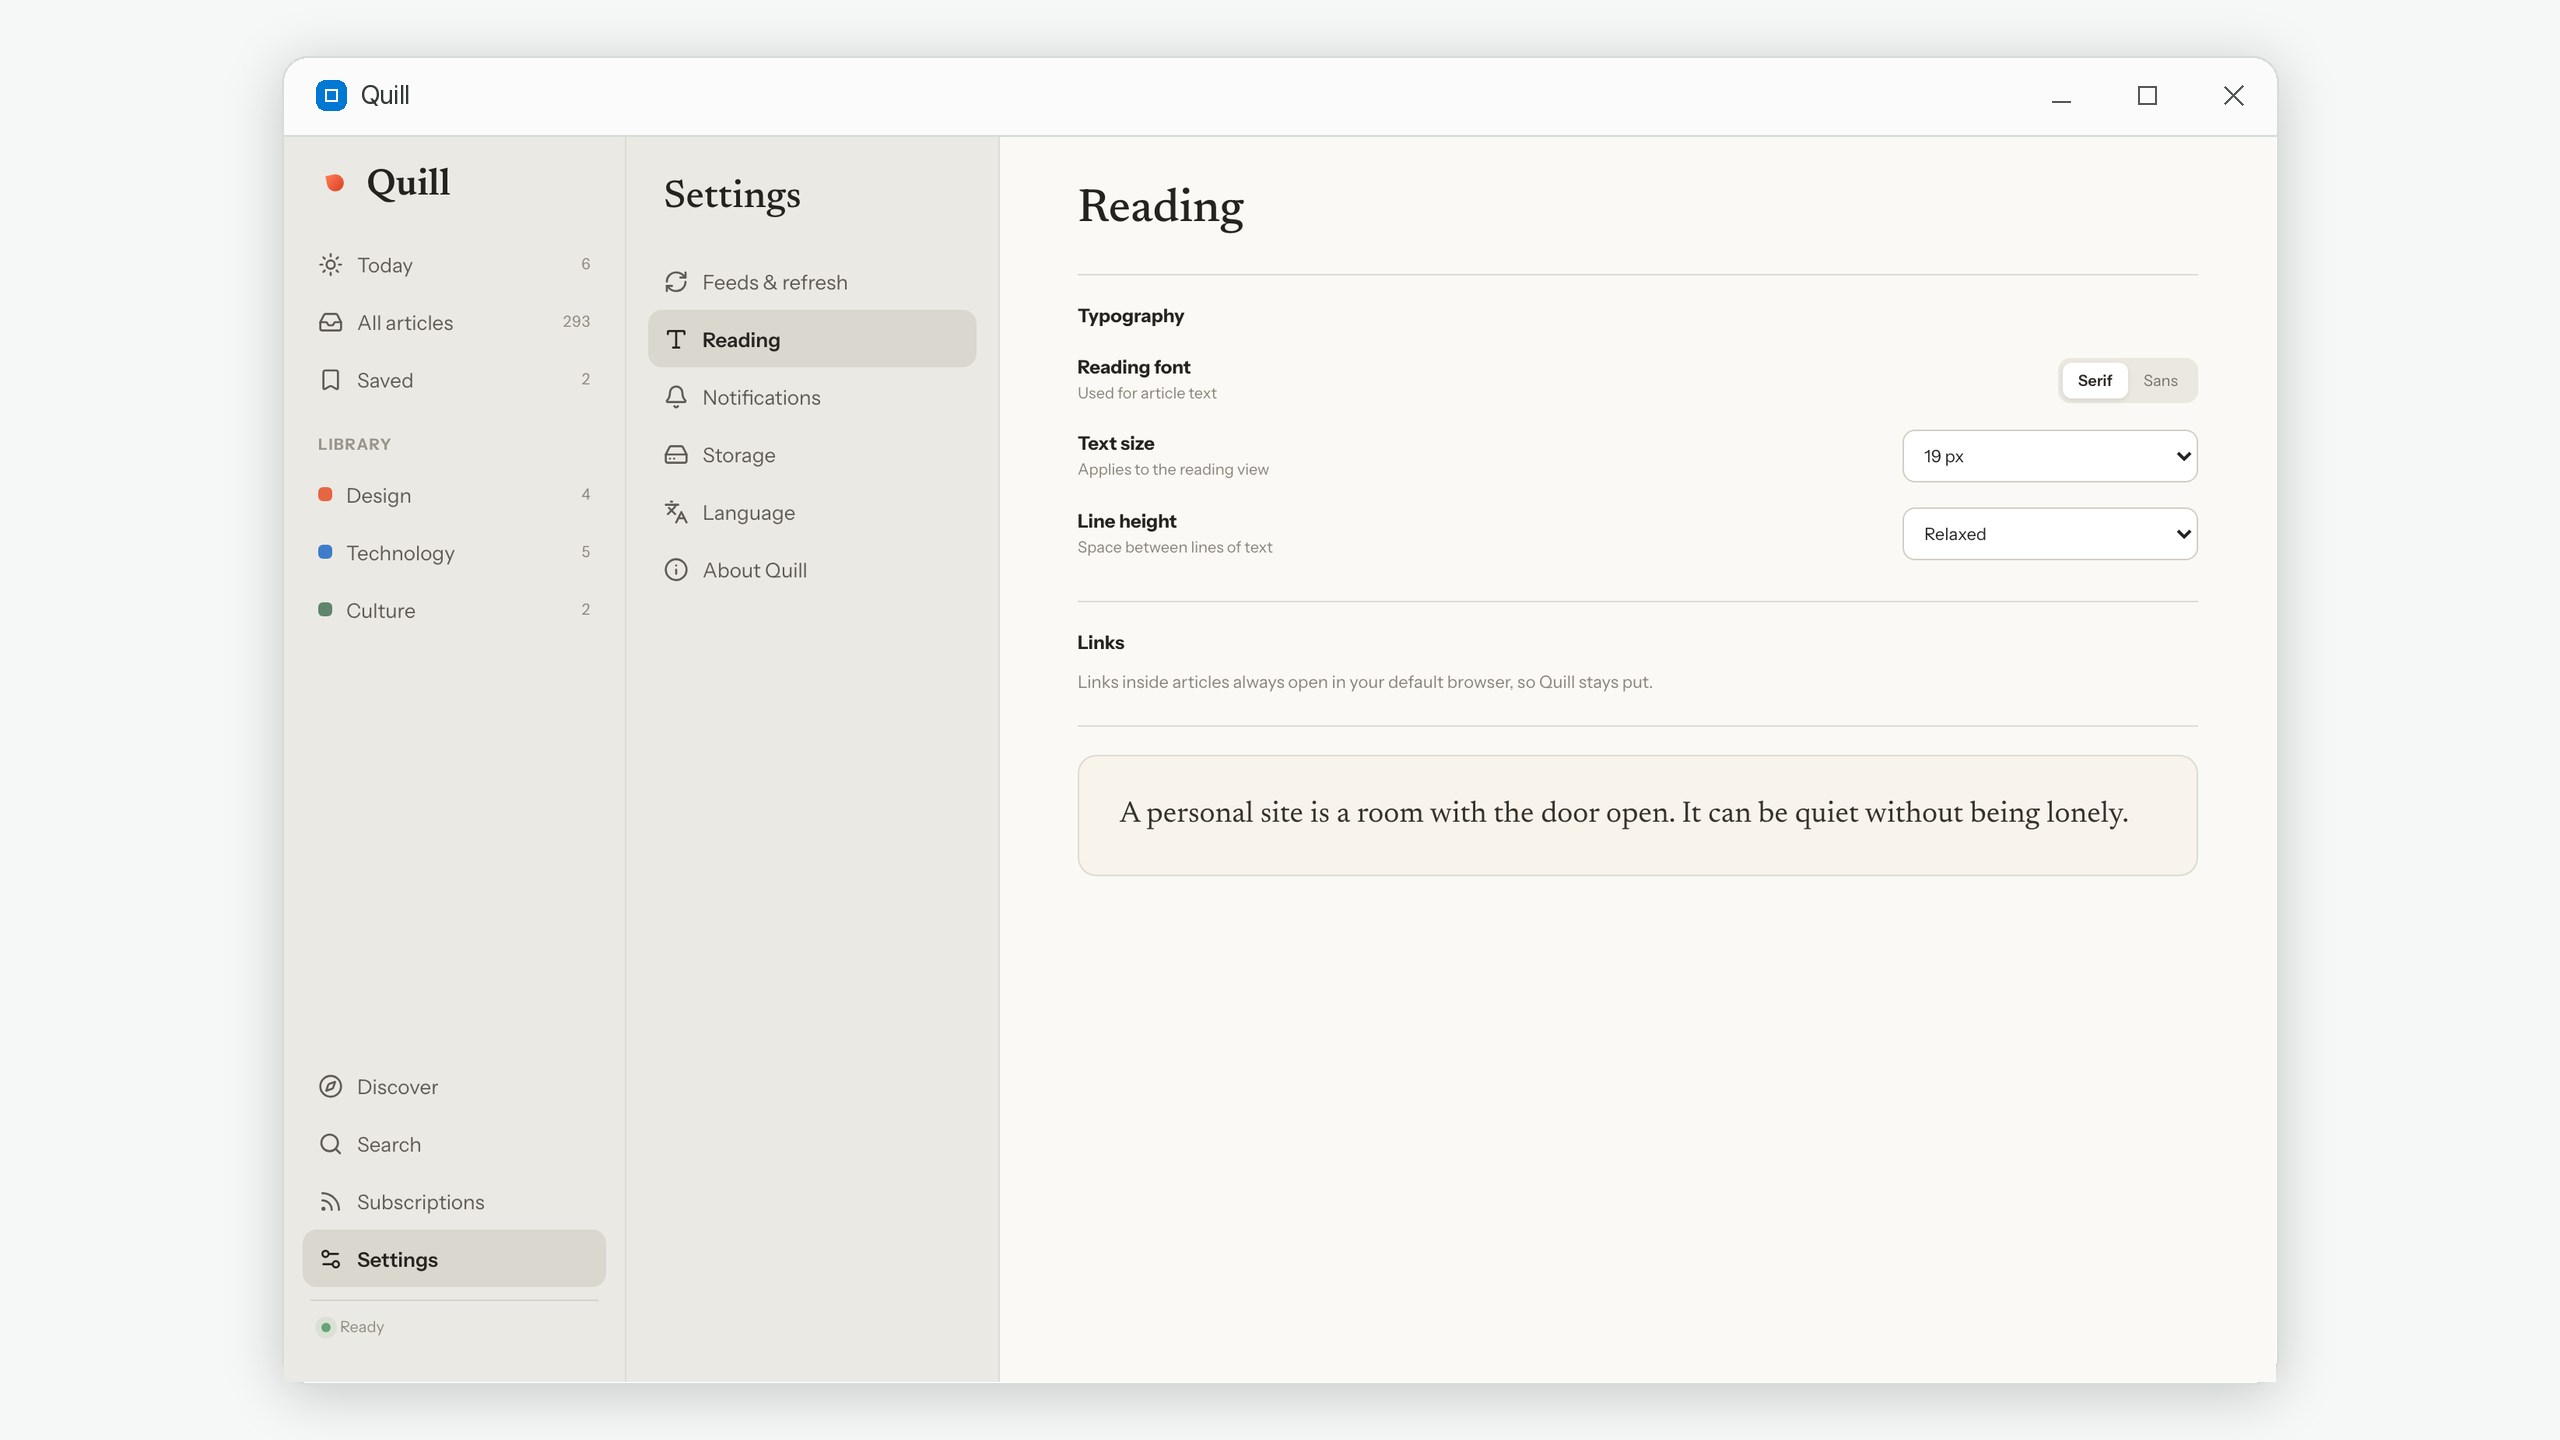Click the Line height label
Viewport: 2560px width, 1440px height.
pos(1126,521)
